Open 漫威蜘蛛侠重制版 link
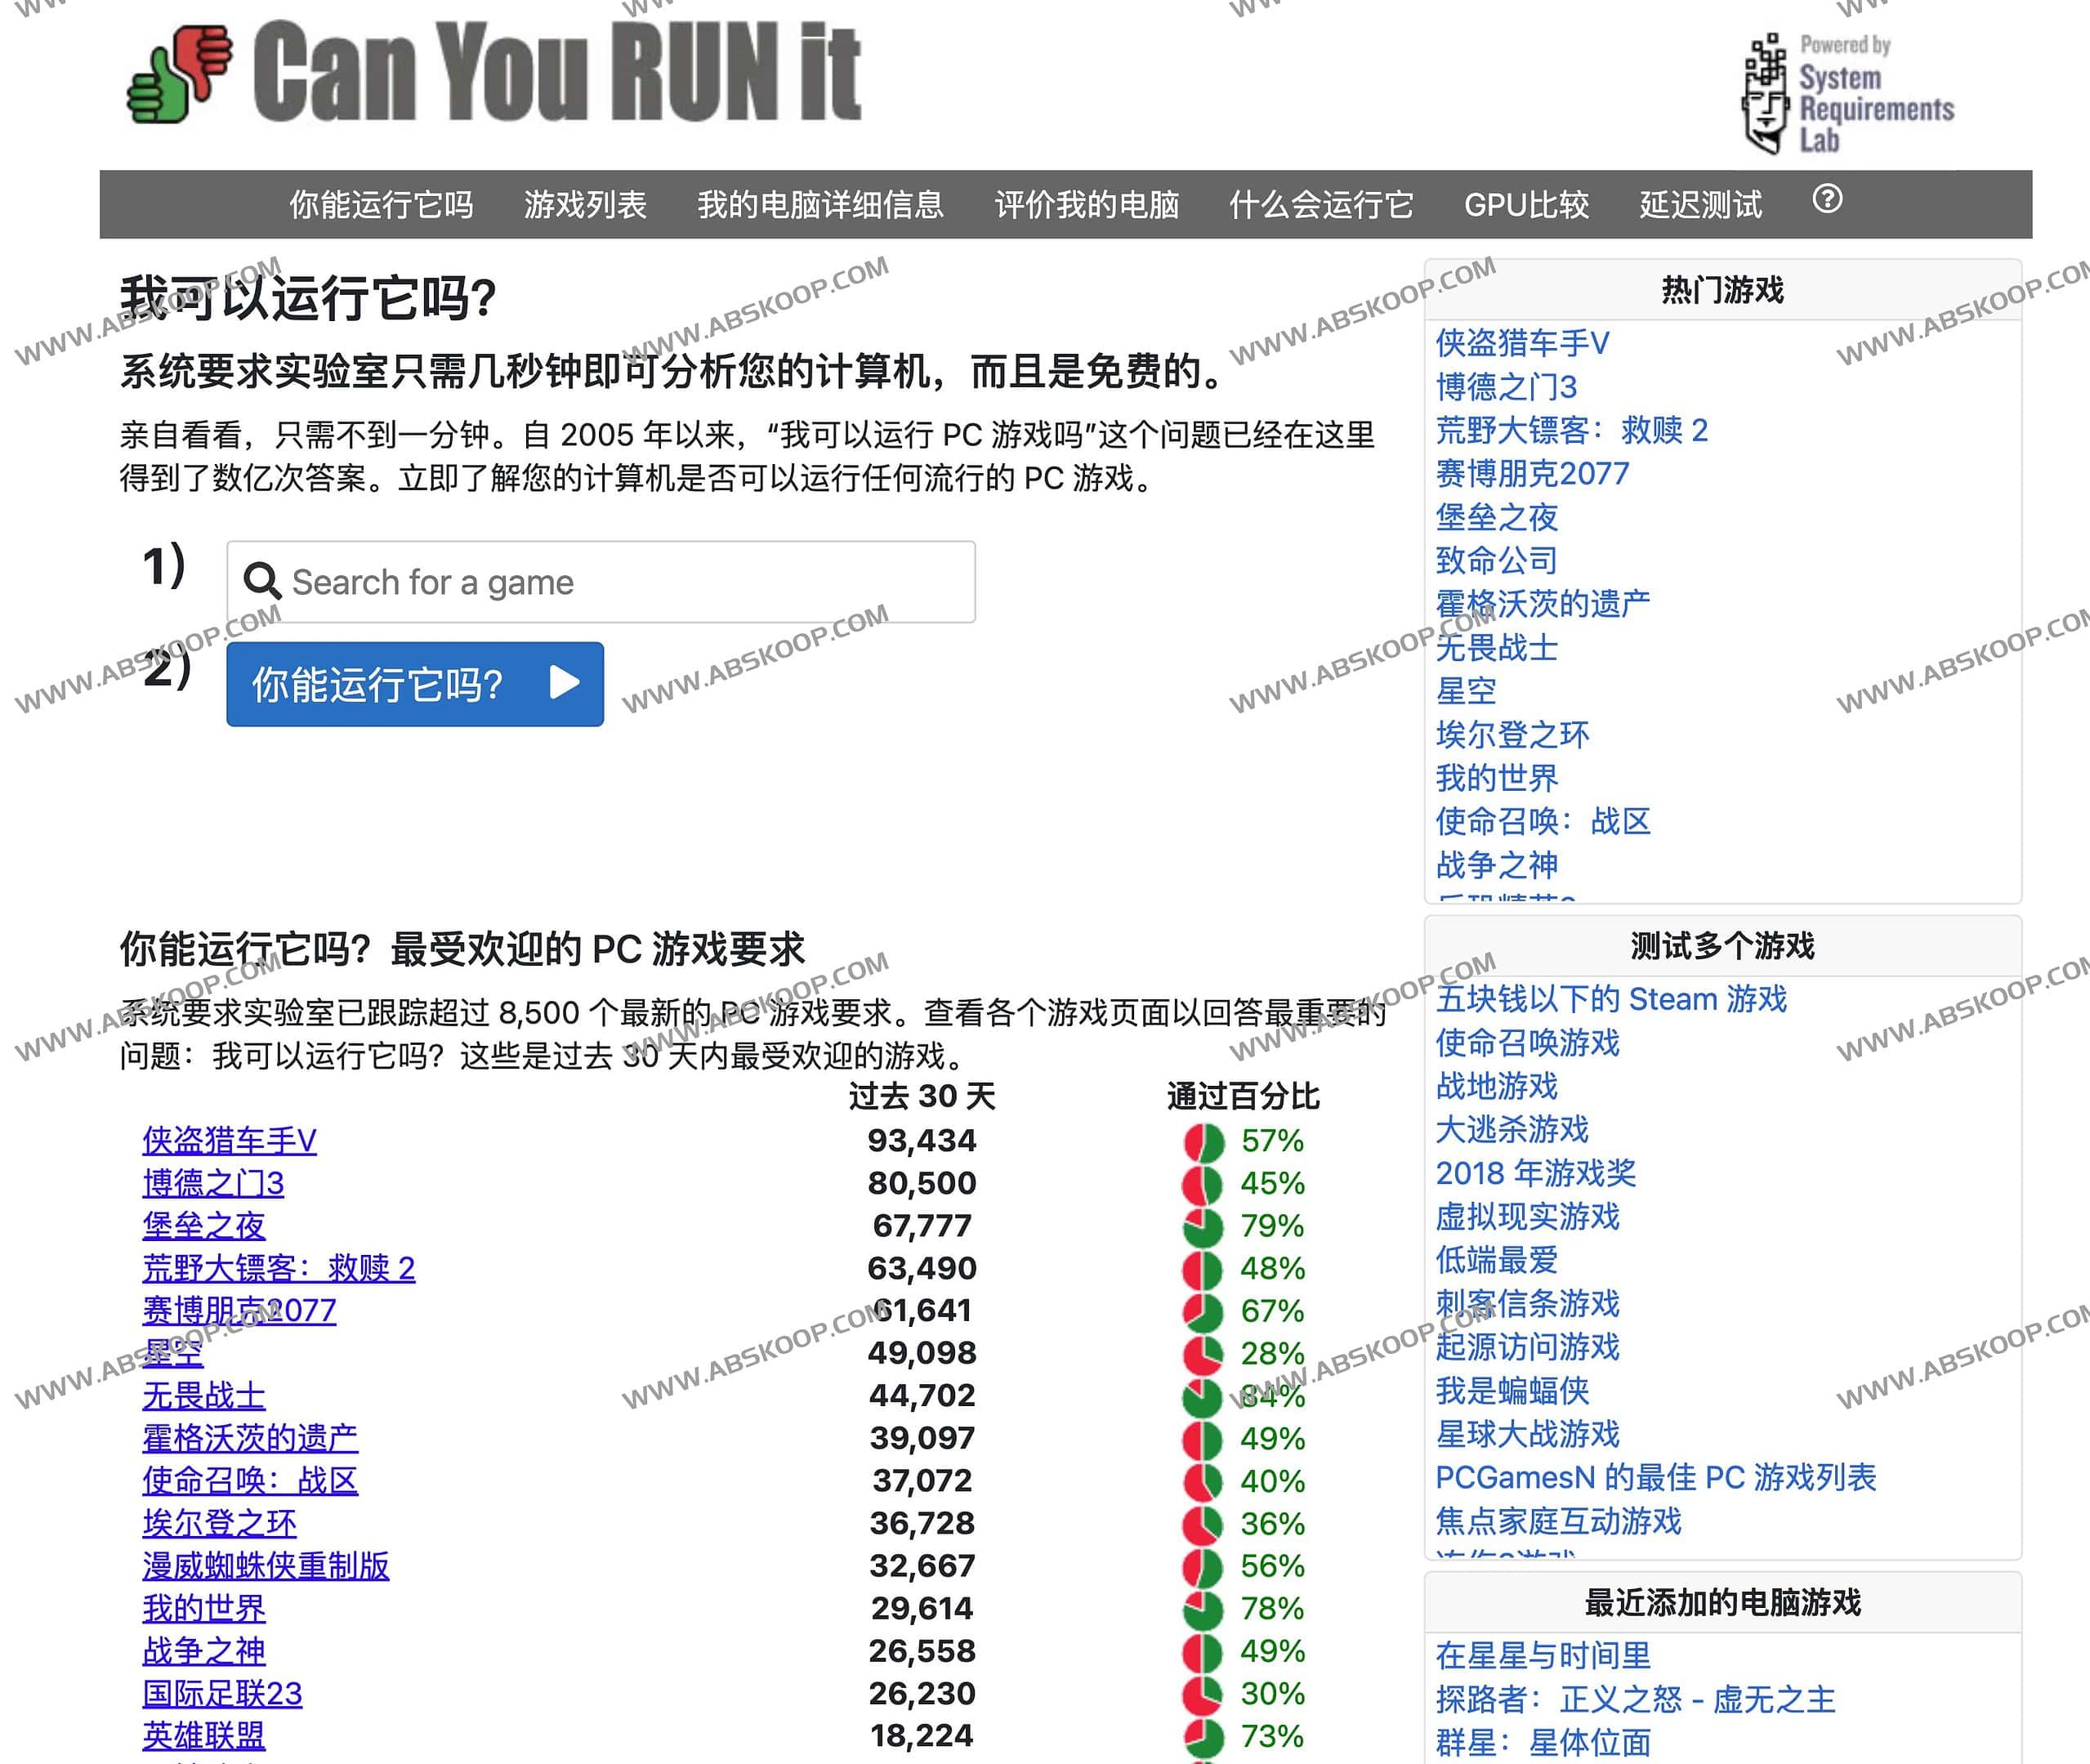2090x1764 pixels. coord(266,1565)
